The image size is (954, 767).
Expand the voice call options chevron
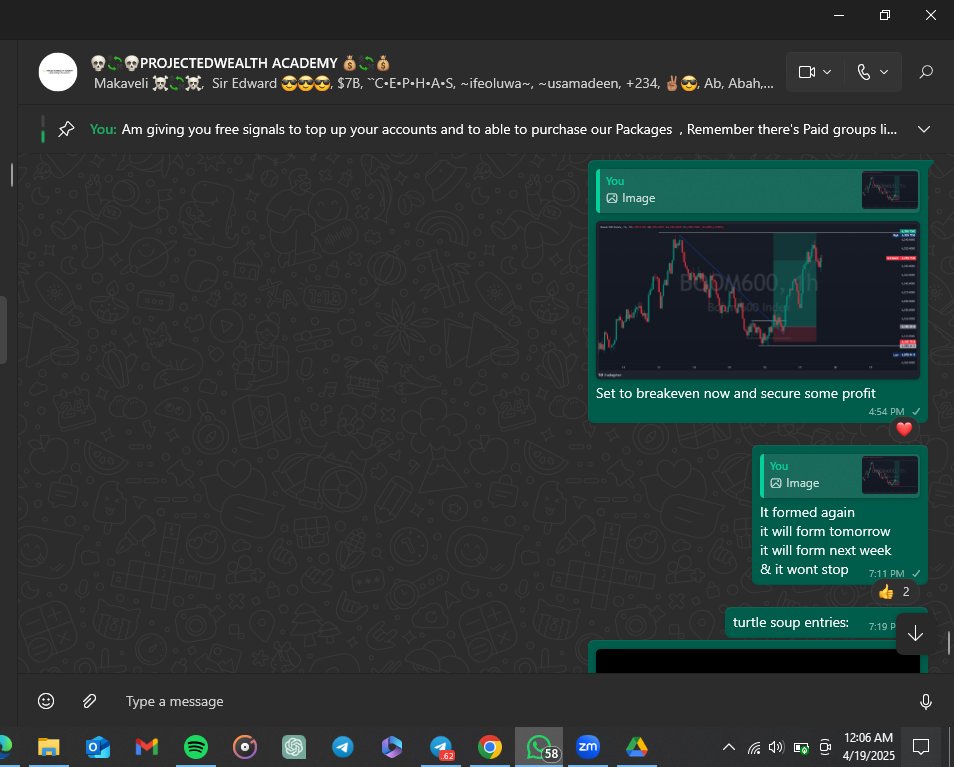pos(884,72)
